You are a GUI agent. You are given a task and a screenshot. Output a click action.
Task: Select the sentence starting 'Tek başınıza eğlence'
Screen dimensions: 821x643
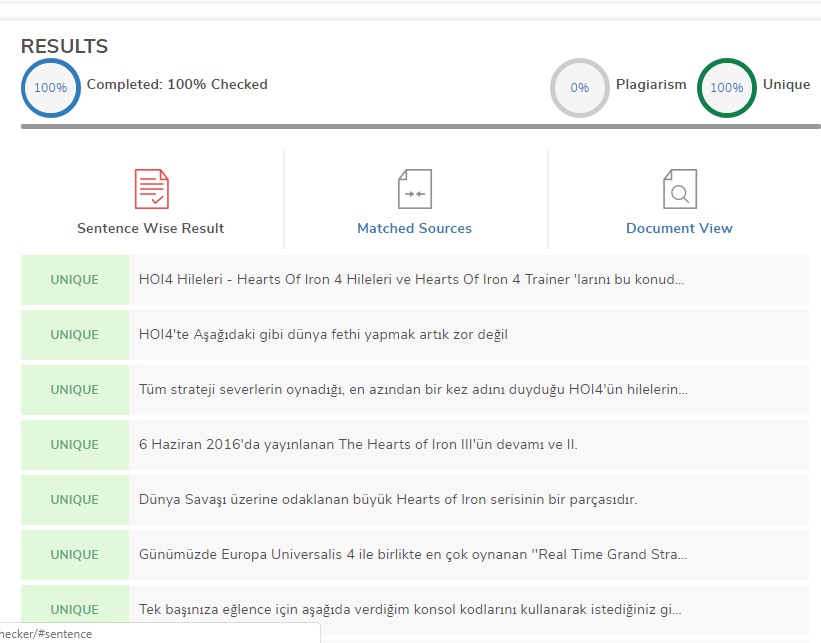(x=410, y=609)
